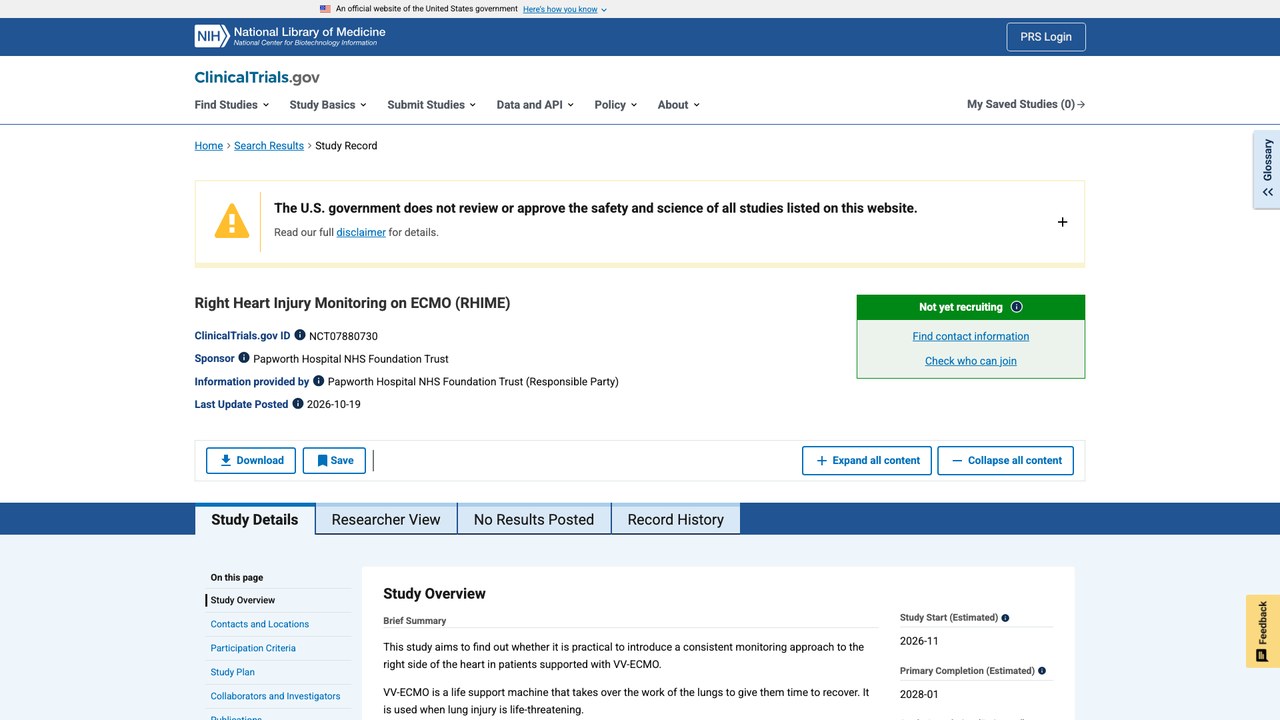Jump to Study Plan section
This screenshot has height=720, width=1280.
pos(232,672)
